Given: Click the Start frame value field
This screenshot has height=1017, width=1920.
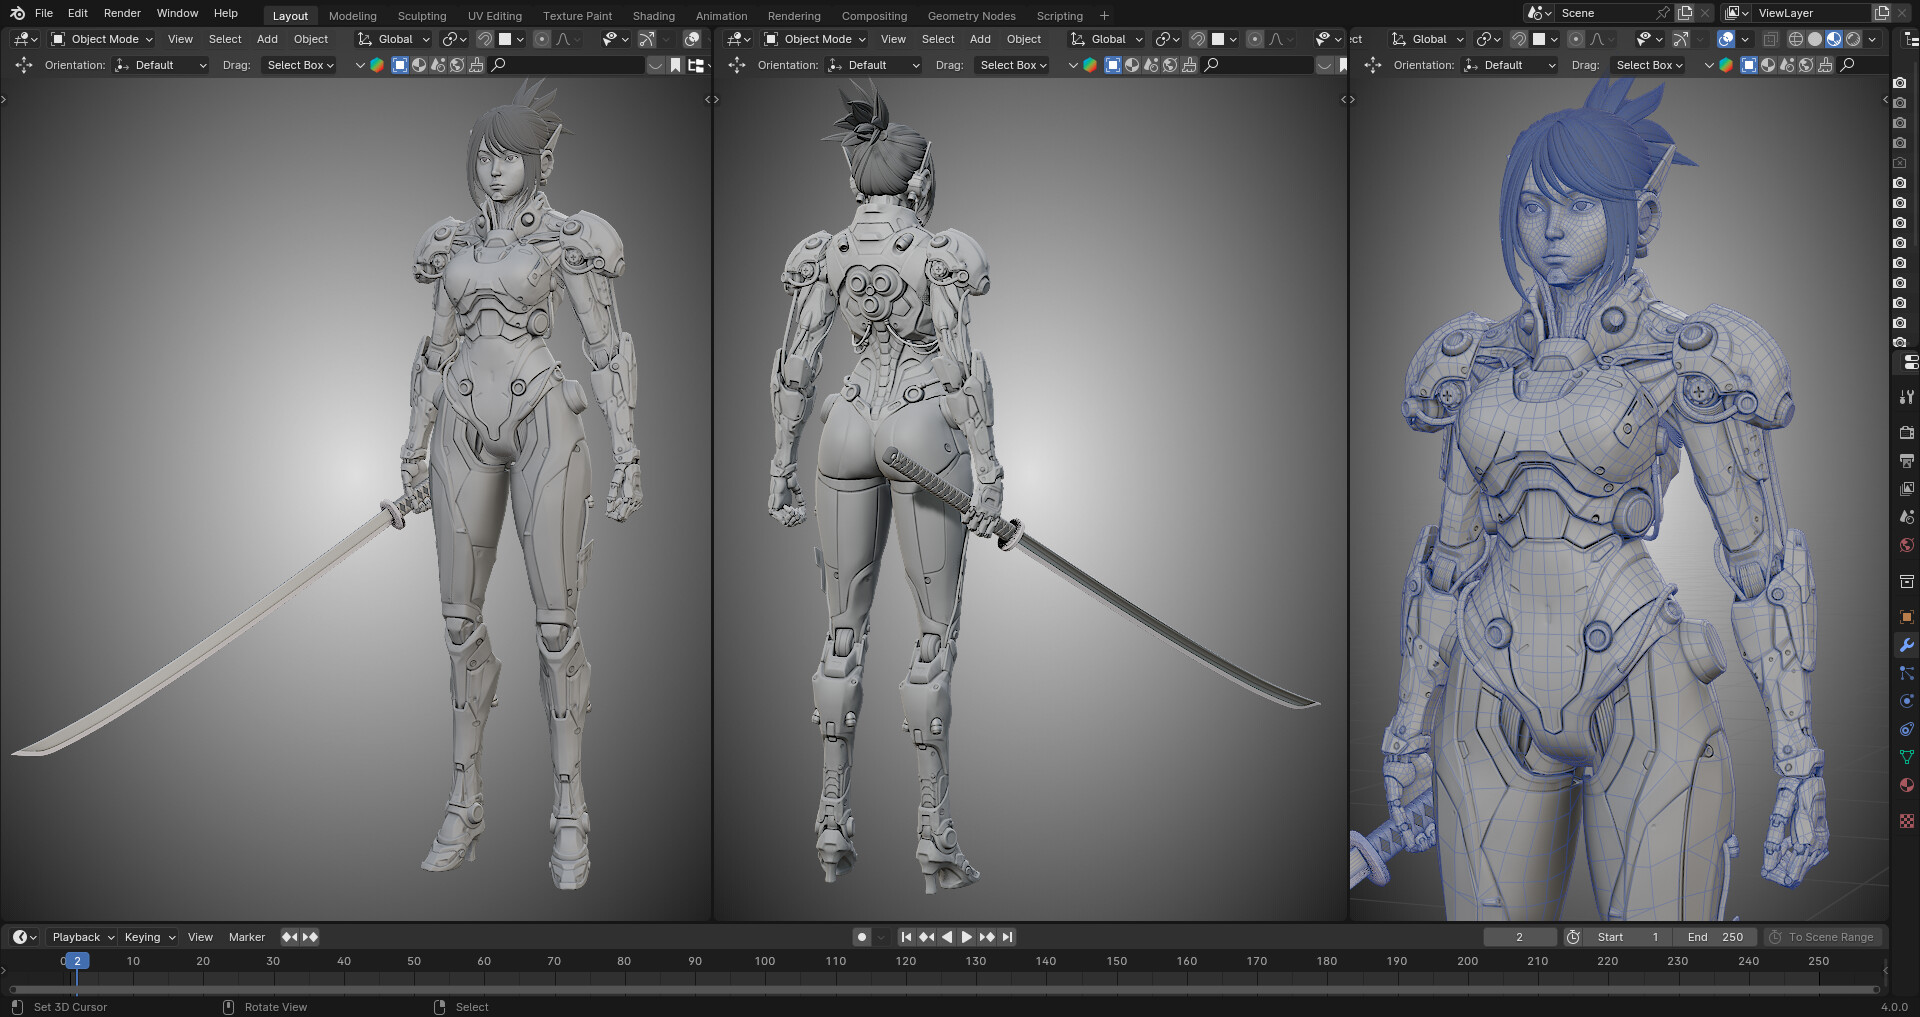Looking at the screenshot, I should 1627,937.
